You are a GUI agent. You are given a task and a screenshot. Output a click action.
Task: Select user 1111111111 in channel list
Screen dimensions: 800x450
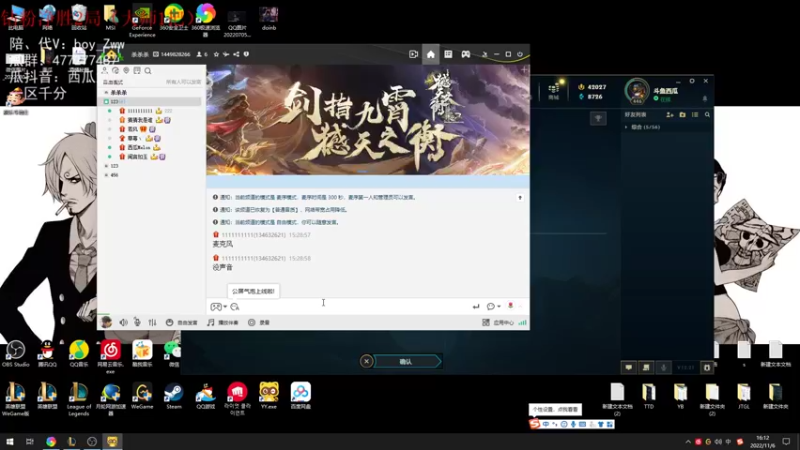point(140,111)
